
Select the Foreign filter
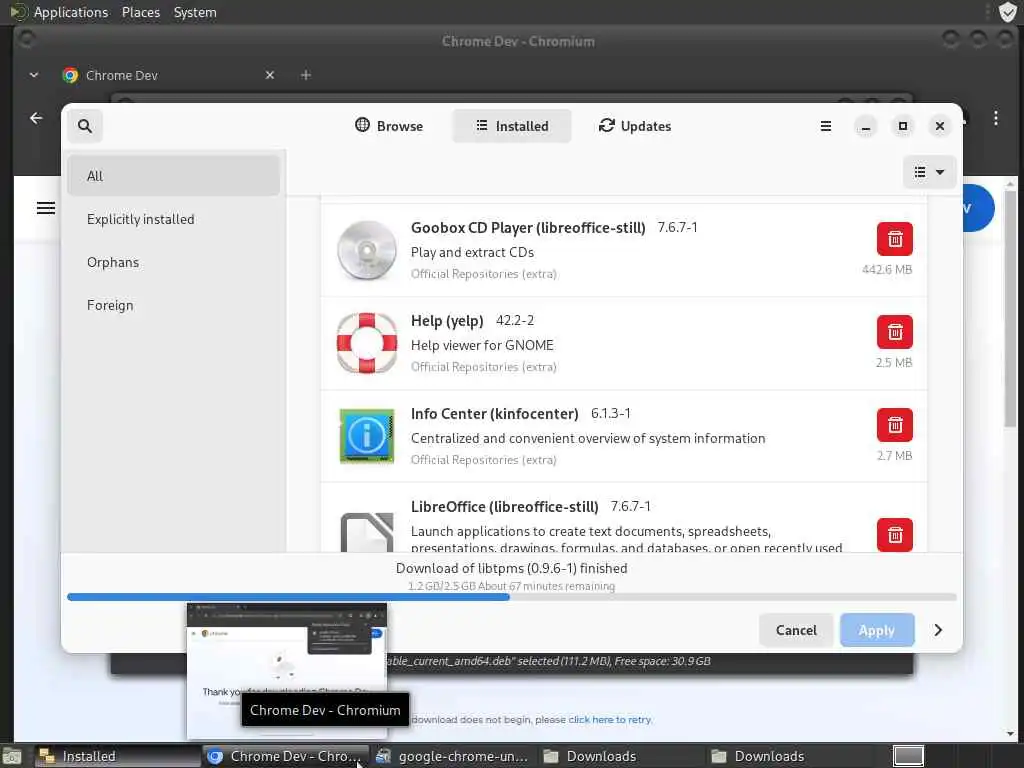174,306
